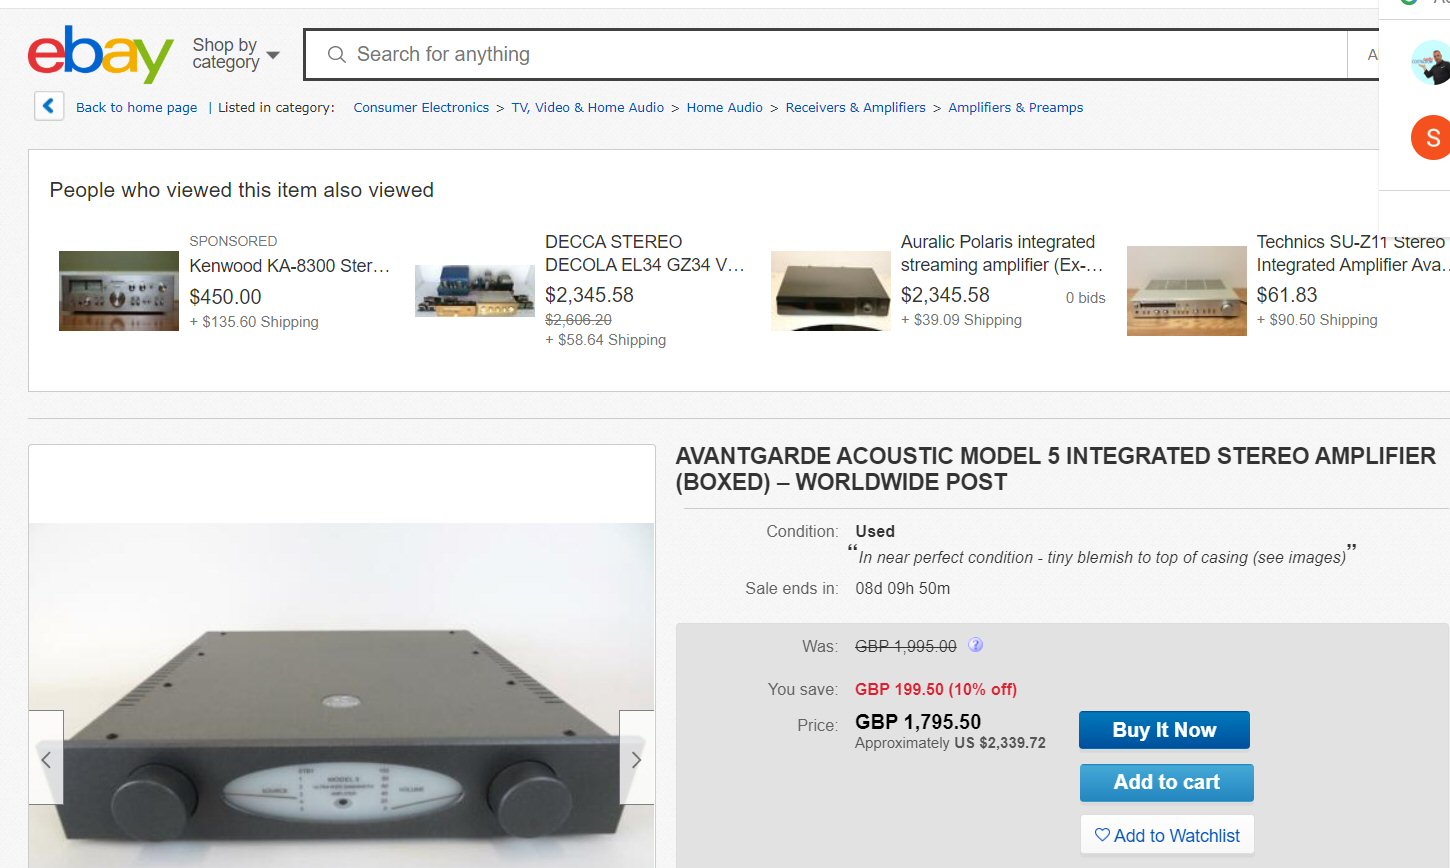The width and height of the screenshot is (1450, 868).
Task: Click the back arrow icon
Action: point(49,106)
